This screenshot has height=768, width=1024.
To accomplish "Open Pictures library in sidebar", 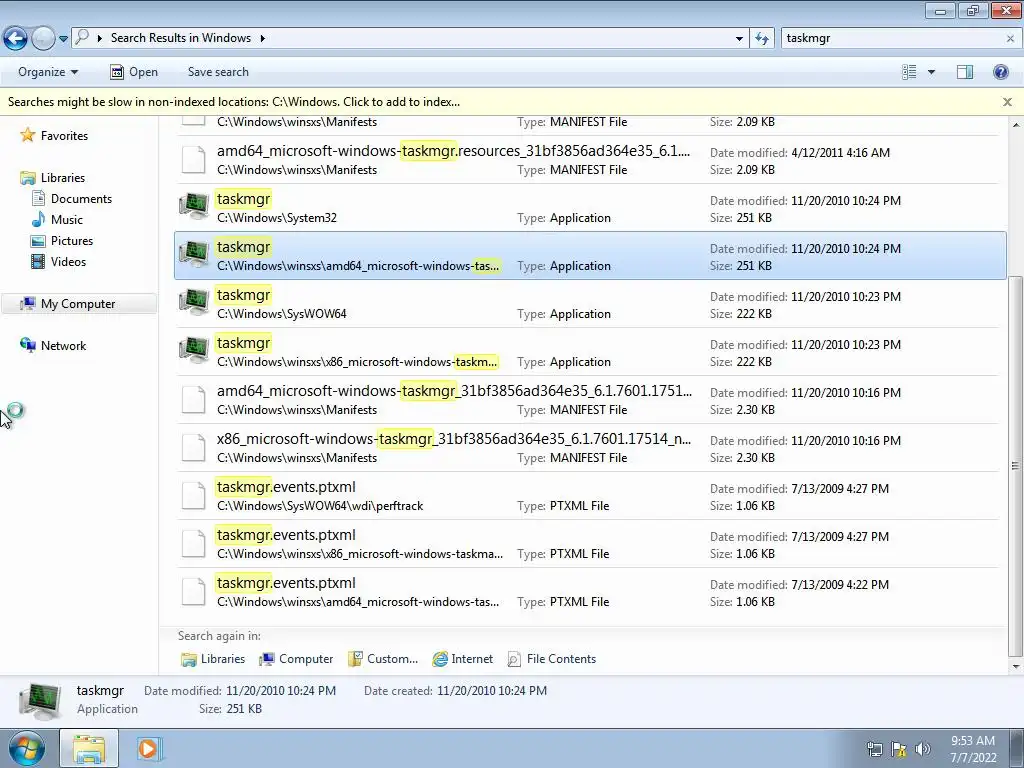I will pyautogui.click(x=72, y=240).
